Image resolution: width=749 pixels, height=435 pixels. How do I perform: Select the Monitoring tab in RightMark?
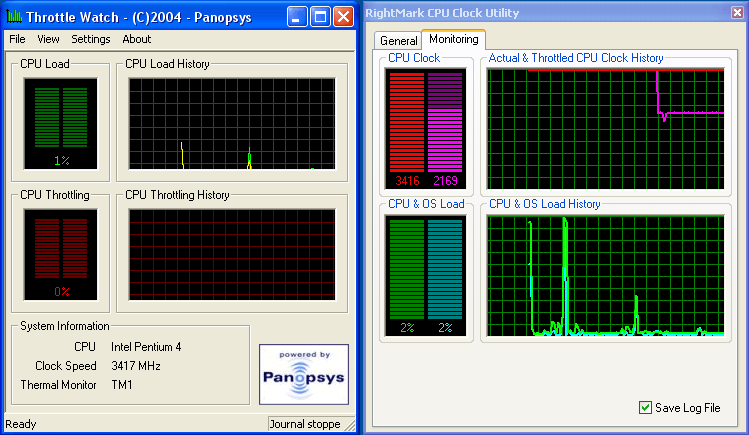click(x=453, y=39)
